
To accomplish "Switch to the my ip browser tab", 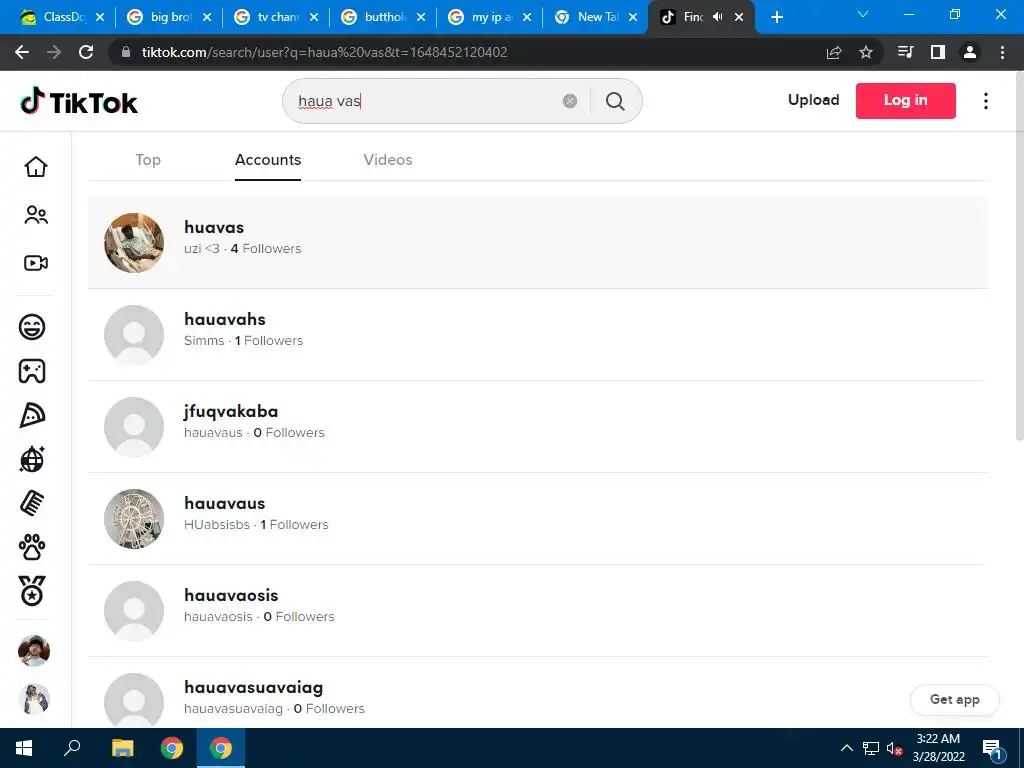I will (x=491, y=17).
